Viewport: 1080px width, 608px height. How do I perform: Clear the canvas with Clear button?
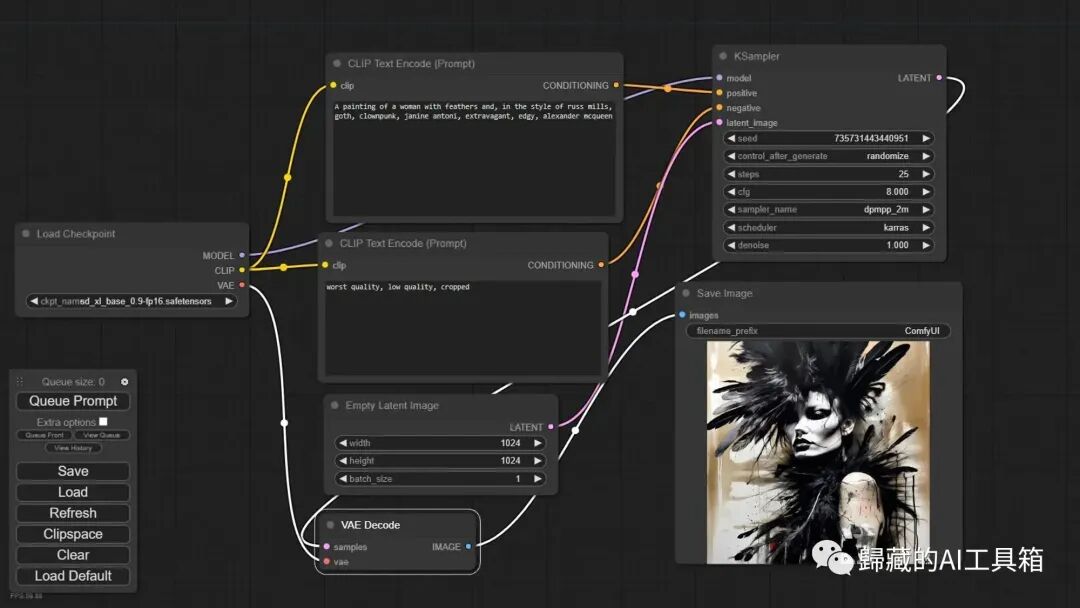point(73,555)
